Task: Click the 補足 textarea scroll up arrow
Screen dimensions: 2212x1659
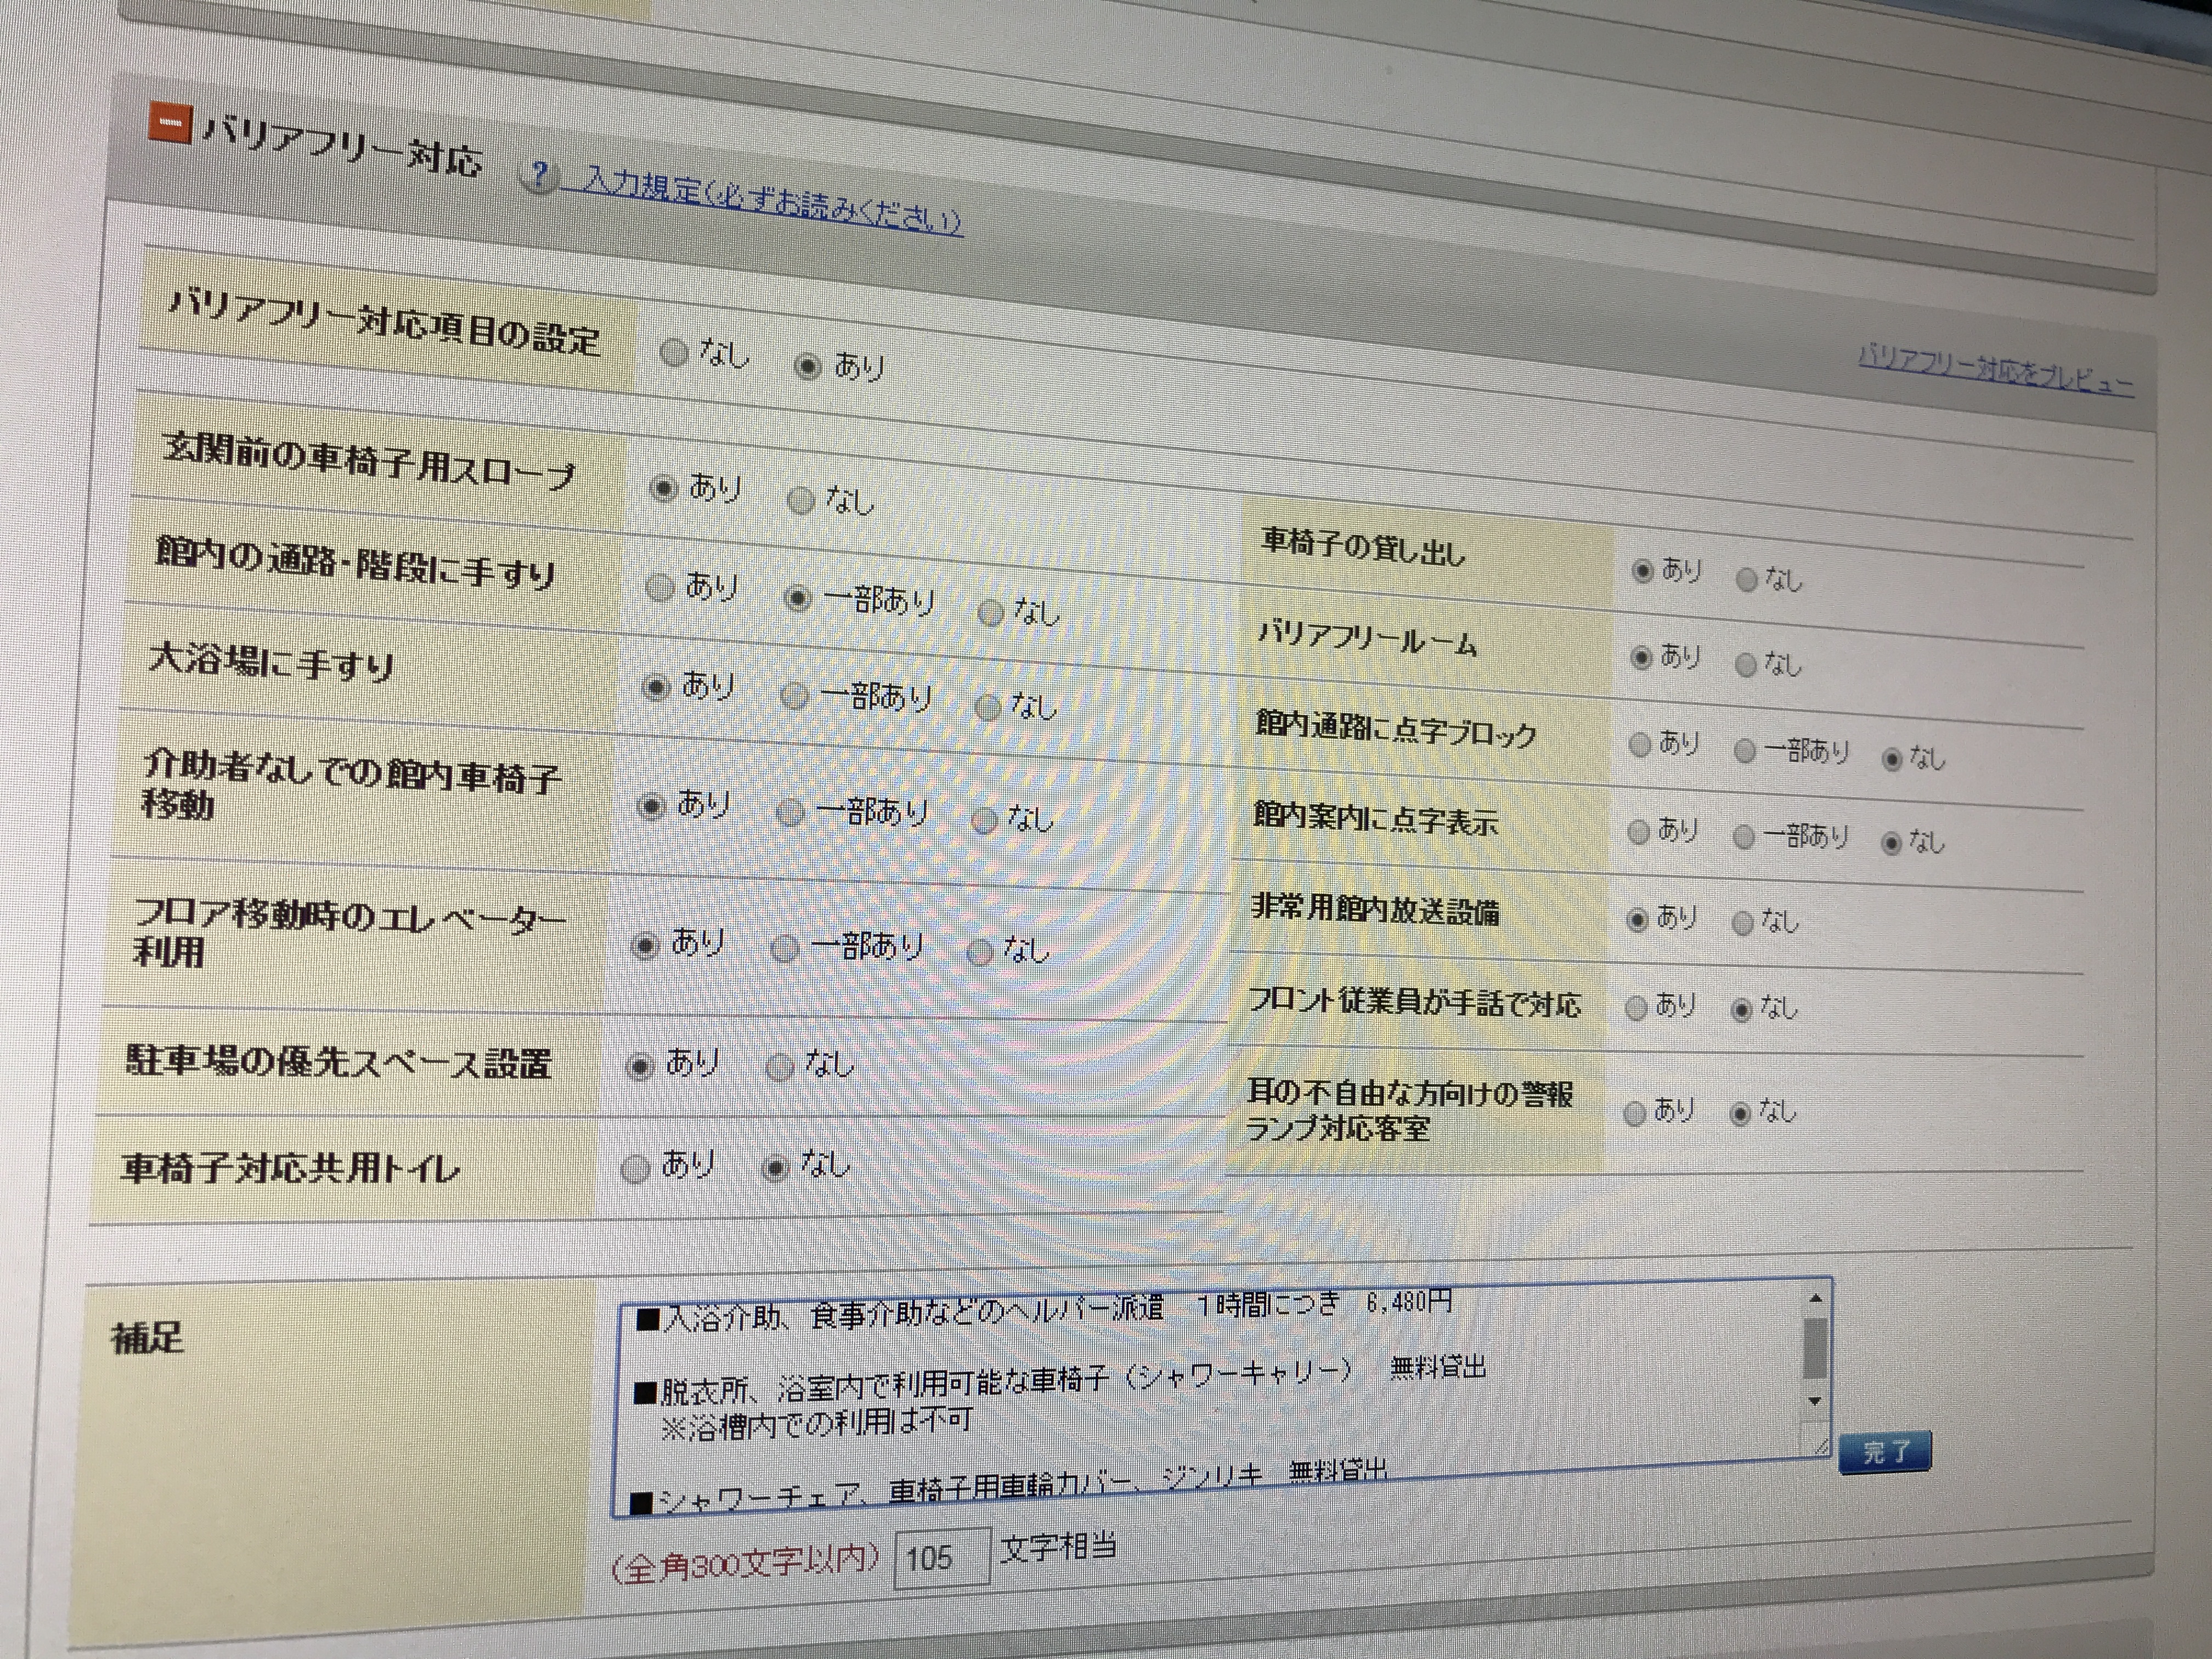Action: [1815, 1298]
